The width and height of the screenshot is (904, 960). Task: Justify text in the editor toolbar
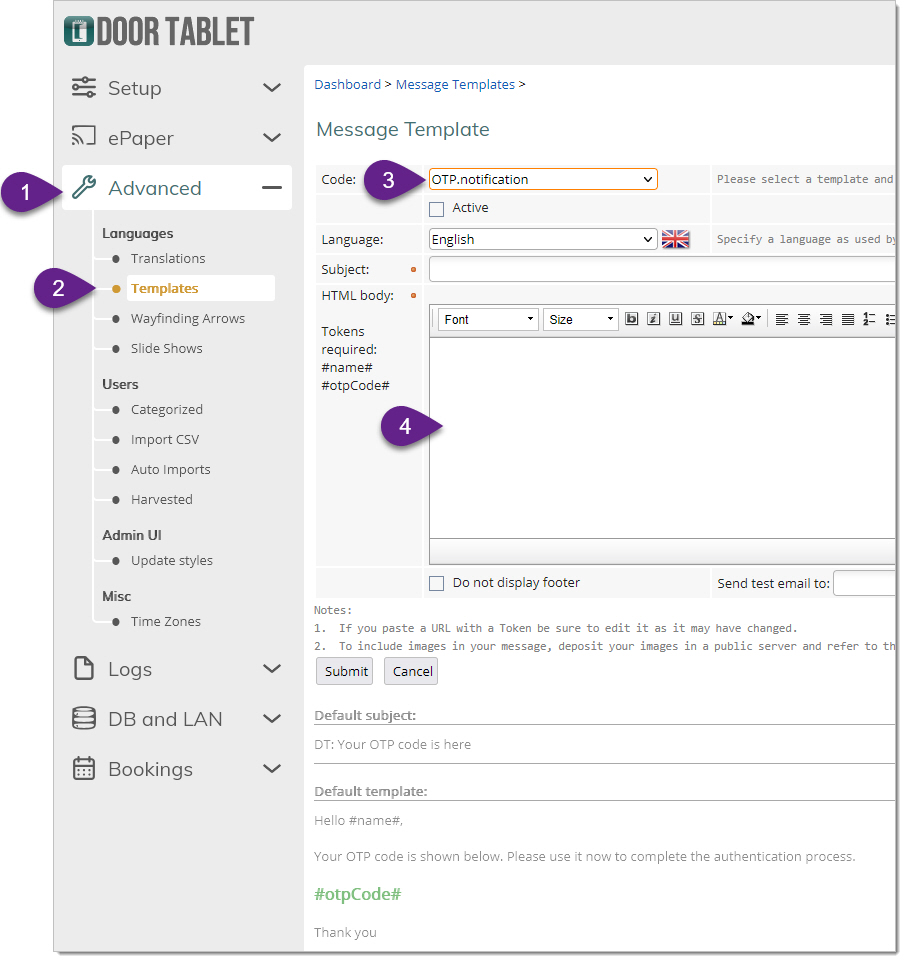click(848, 319)
